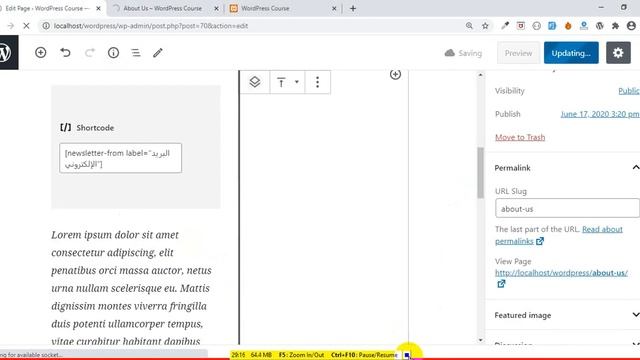The width and height of the screenshot is (640, 360).
Task: Change block type layers icon
Action: [x=255, y=82]
